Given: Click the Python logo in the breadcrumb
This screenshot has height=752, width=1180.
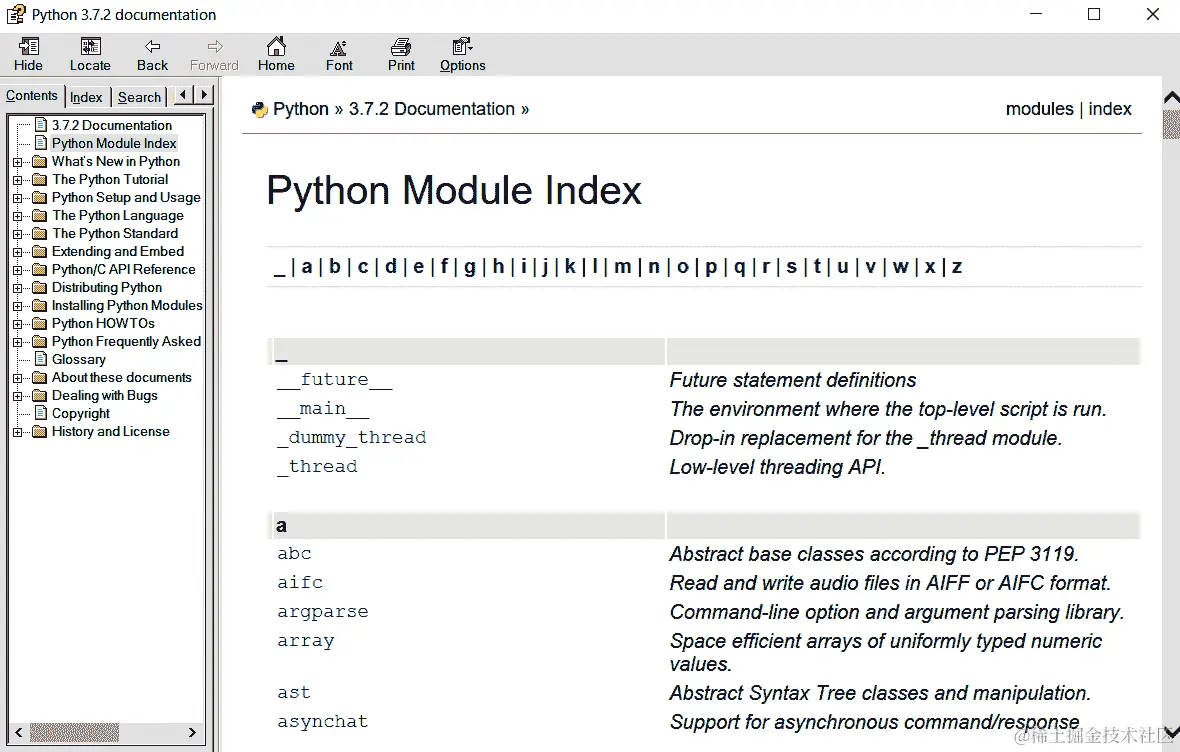Looking at the screenshot, I should (260, 110).
